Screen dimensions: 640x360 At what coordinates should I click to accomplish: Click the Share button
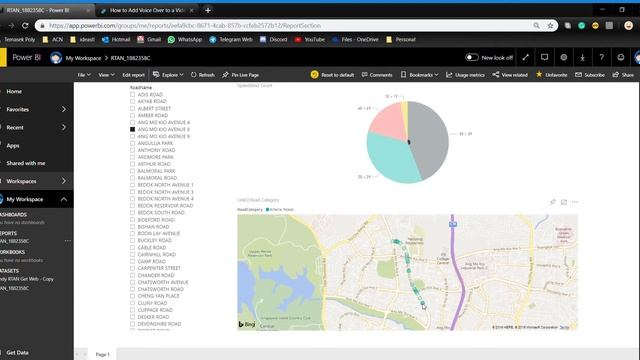pos(623,75)
